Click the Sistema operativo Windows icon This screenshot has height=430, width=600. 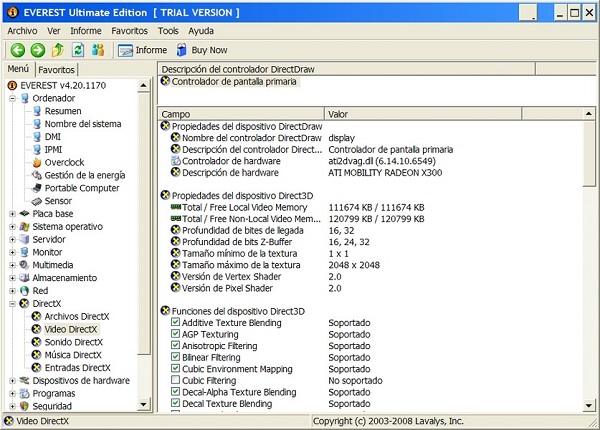coord(24,226)
